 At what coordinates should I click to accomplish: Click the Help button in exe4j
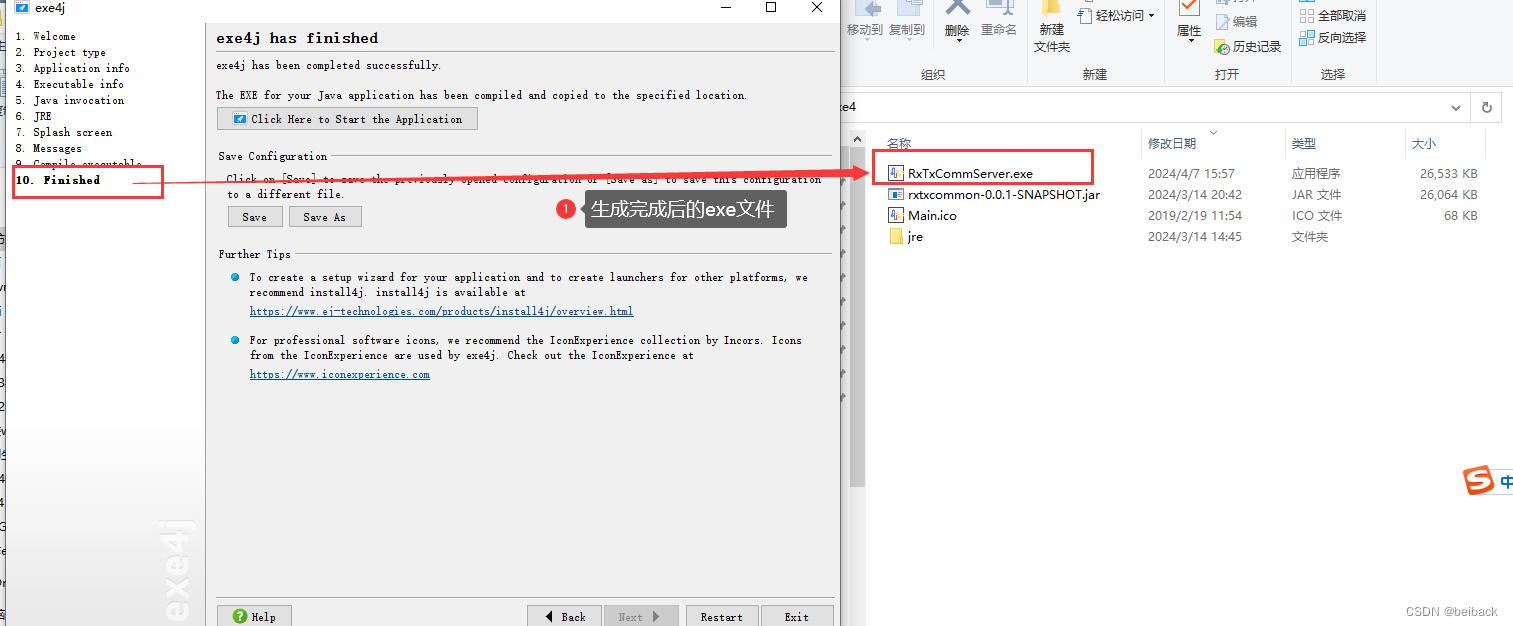254,616
